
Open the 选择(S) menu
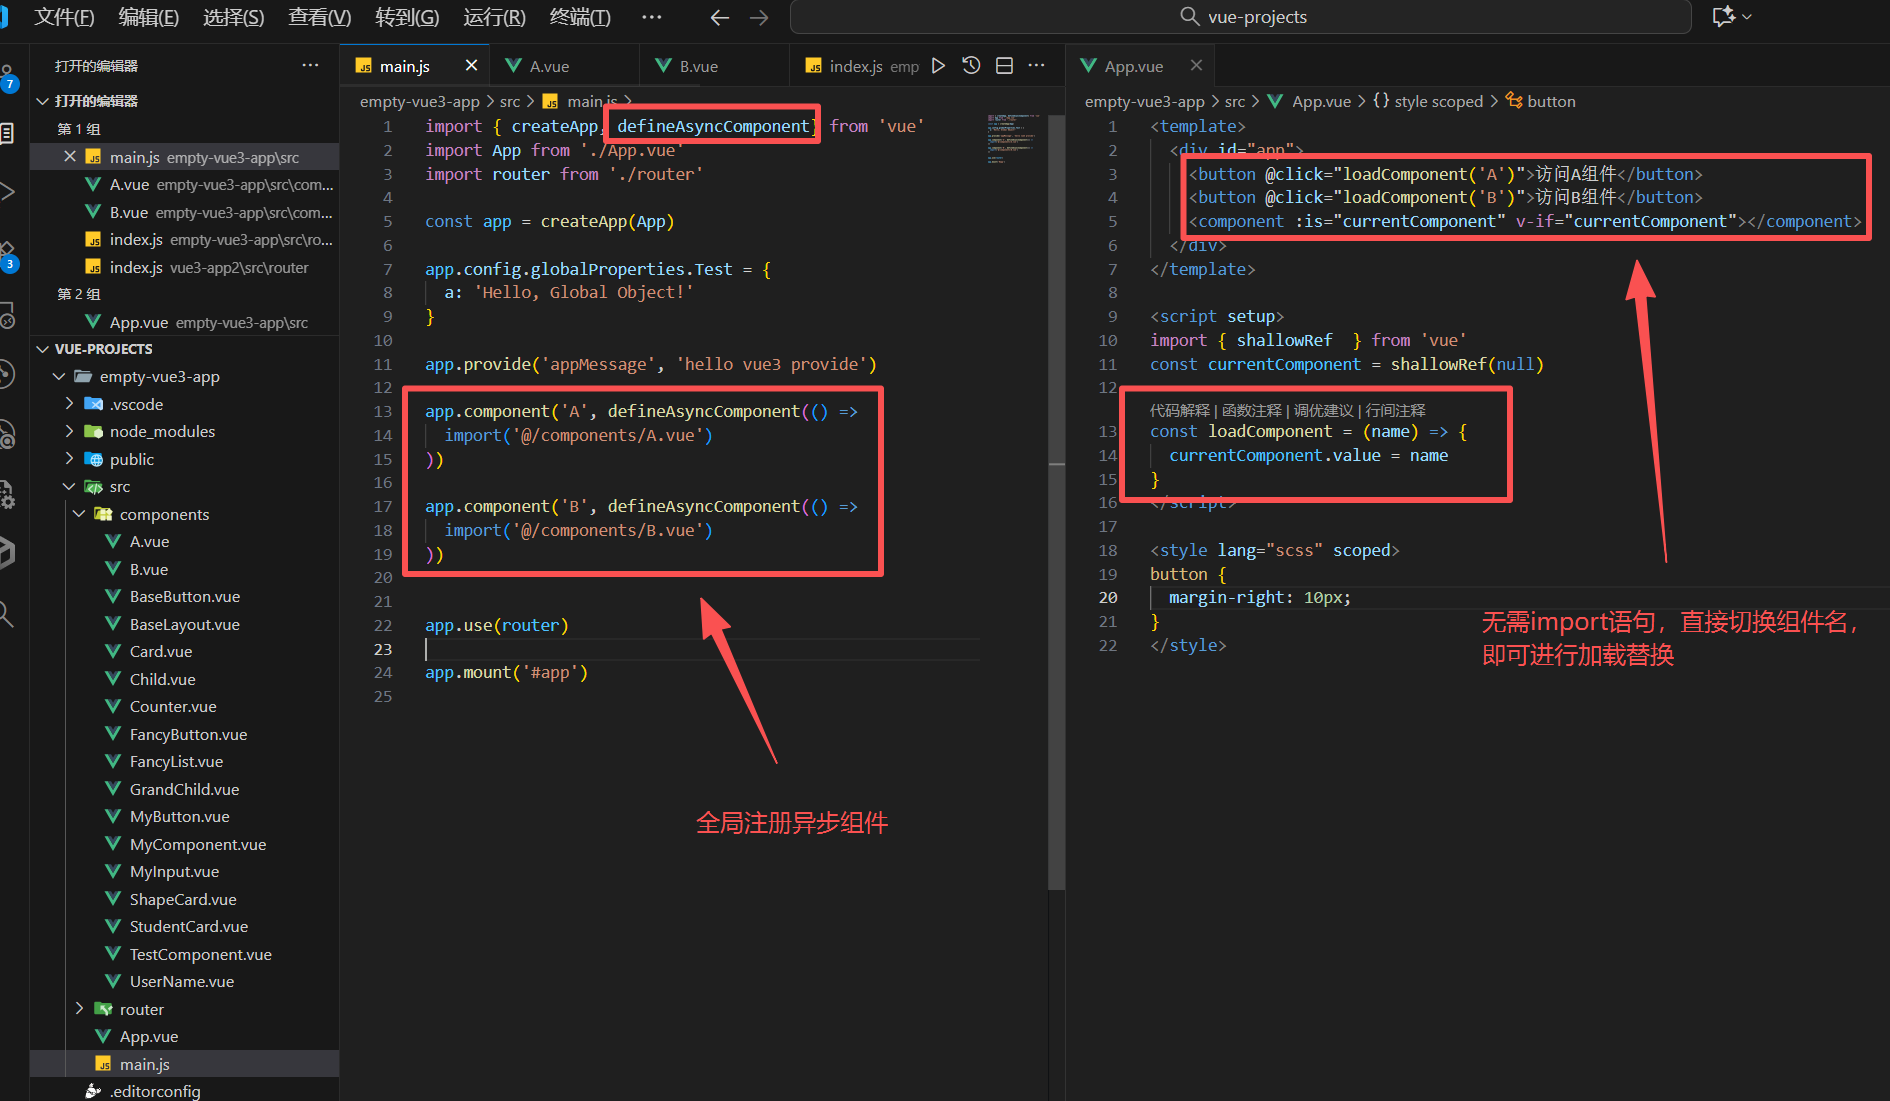coord(233,17)
